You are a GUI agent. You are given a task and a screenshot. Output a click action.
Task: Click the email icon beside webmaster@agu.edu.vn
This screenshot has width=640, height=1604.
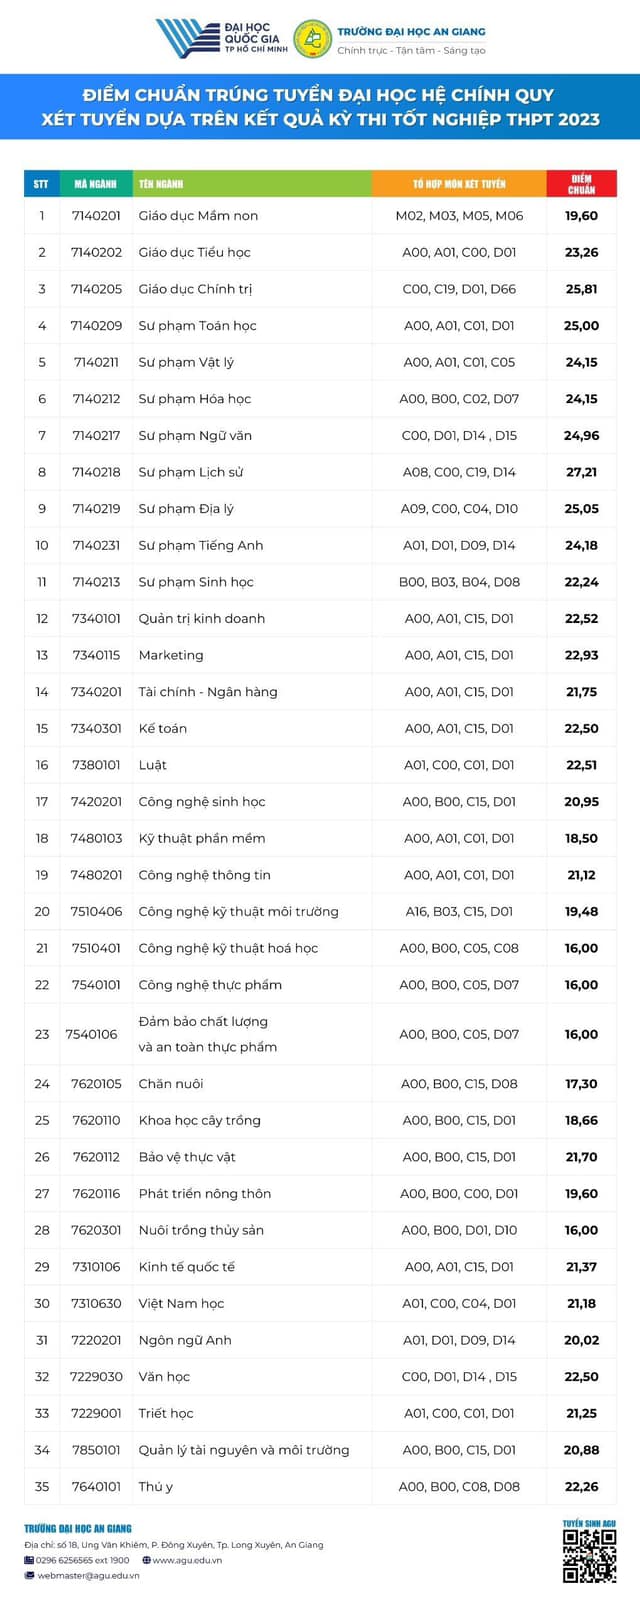29,1575
